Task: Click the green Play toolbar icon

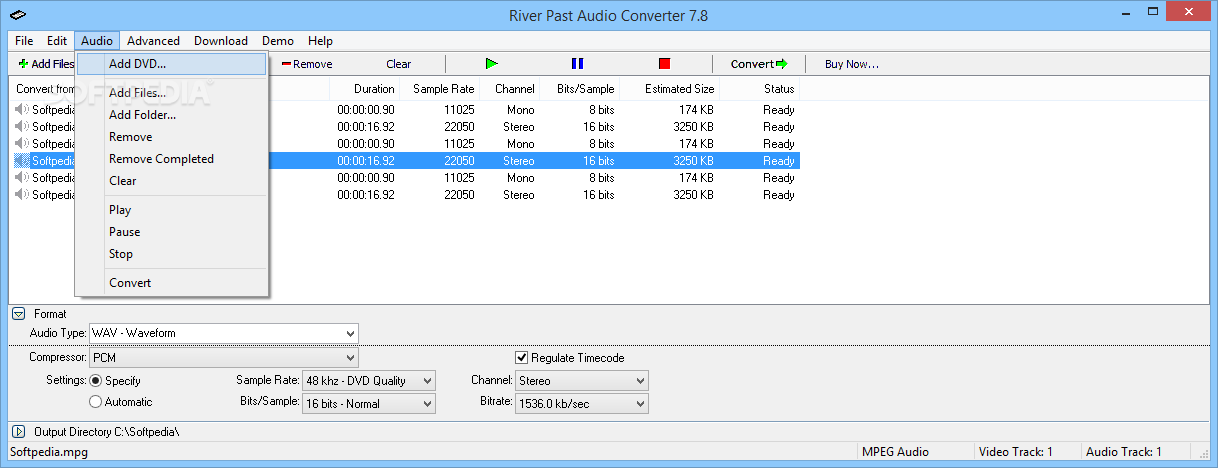Action: pyautogui.click(x=491, y=64)
